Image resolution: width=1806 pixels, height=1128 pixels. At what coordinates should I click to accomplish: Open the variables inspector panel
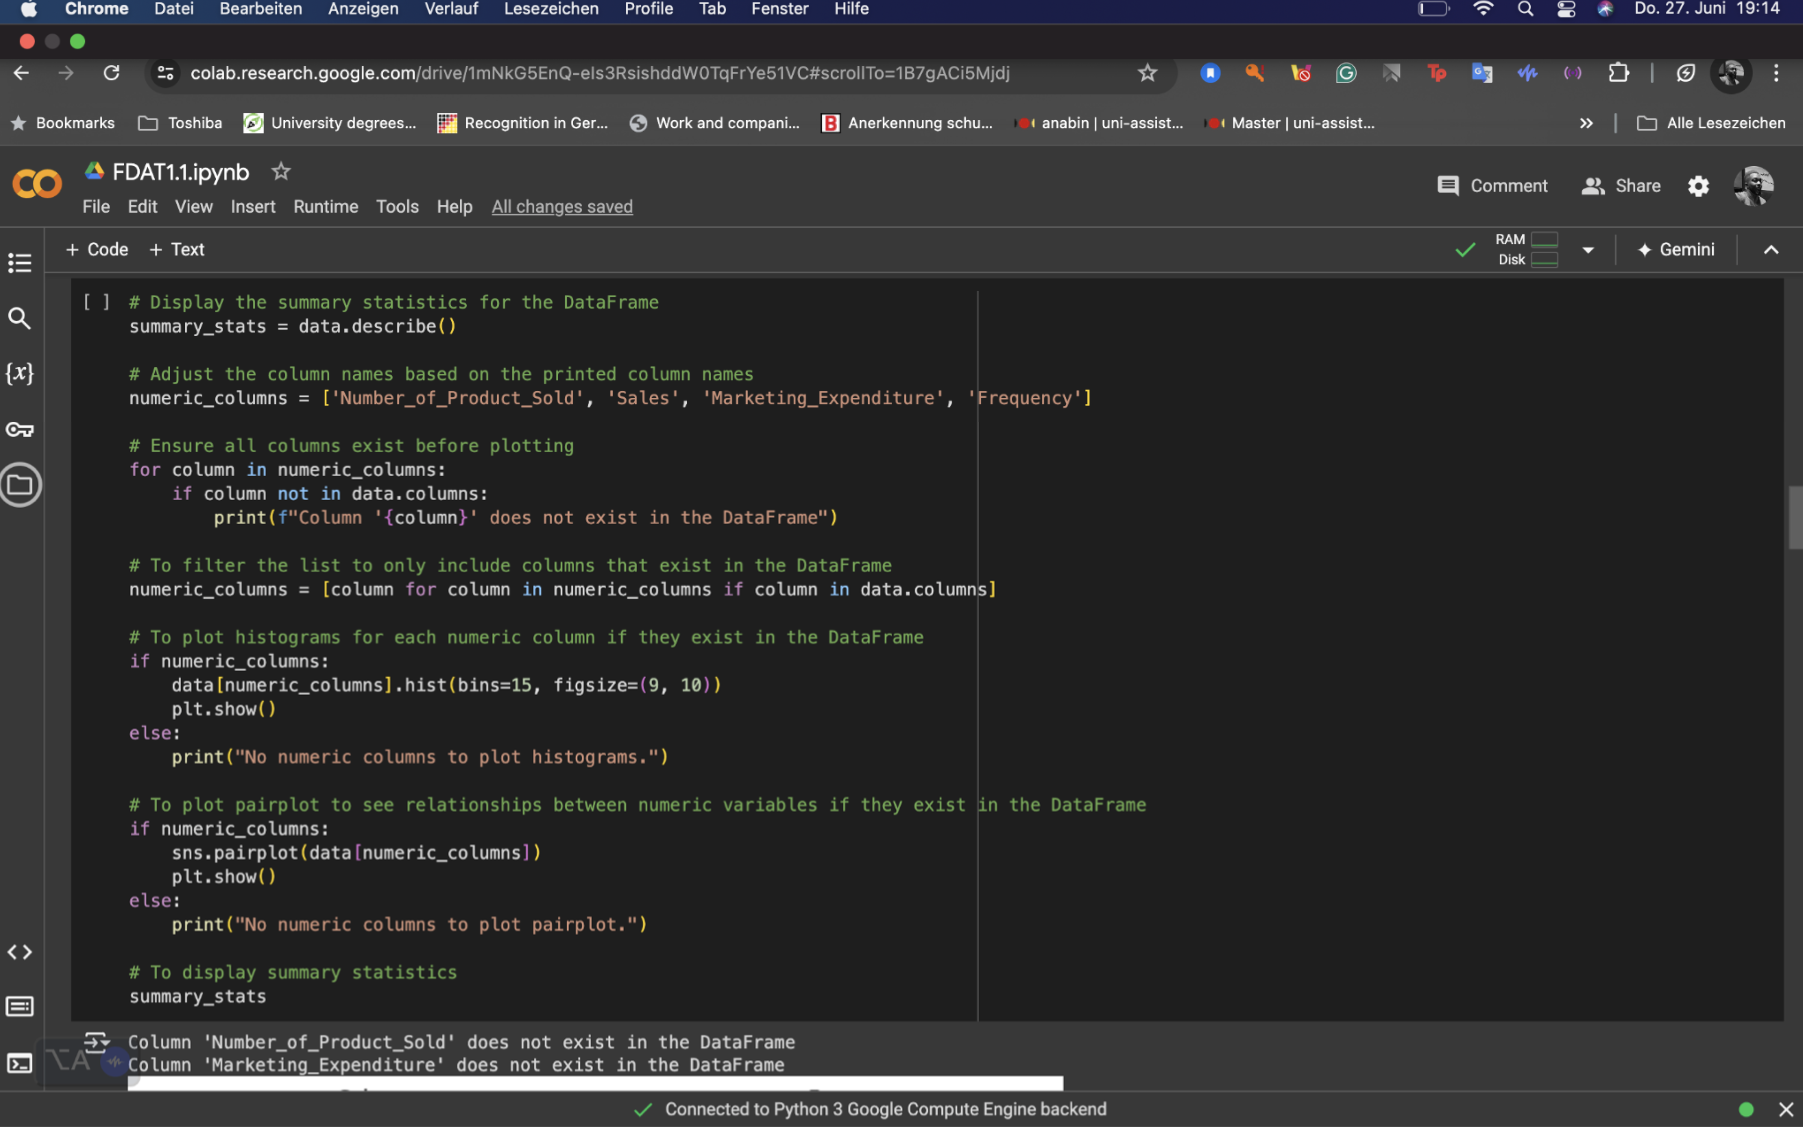[19, 374]
